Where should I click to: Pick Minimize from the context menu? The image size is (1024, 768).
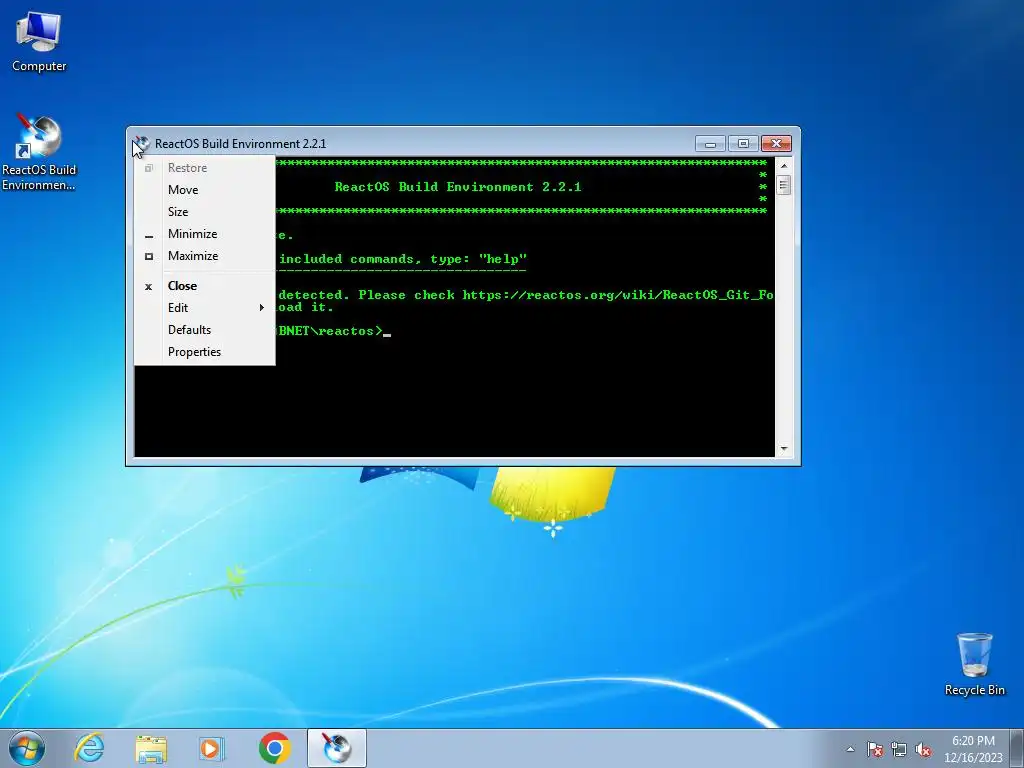pyautogui.click(x=204, y=234)
